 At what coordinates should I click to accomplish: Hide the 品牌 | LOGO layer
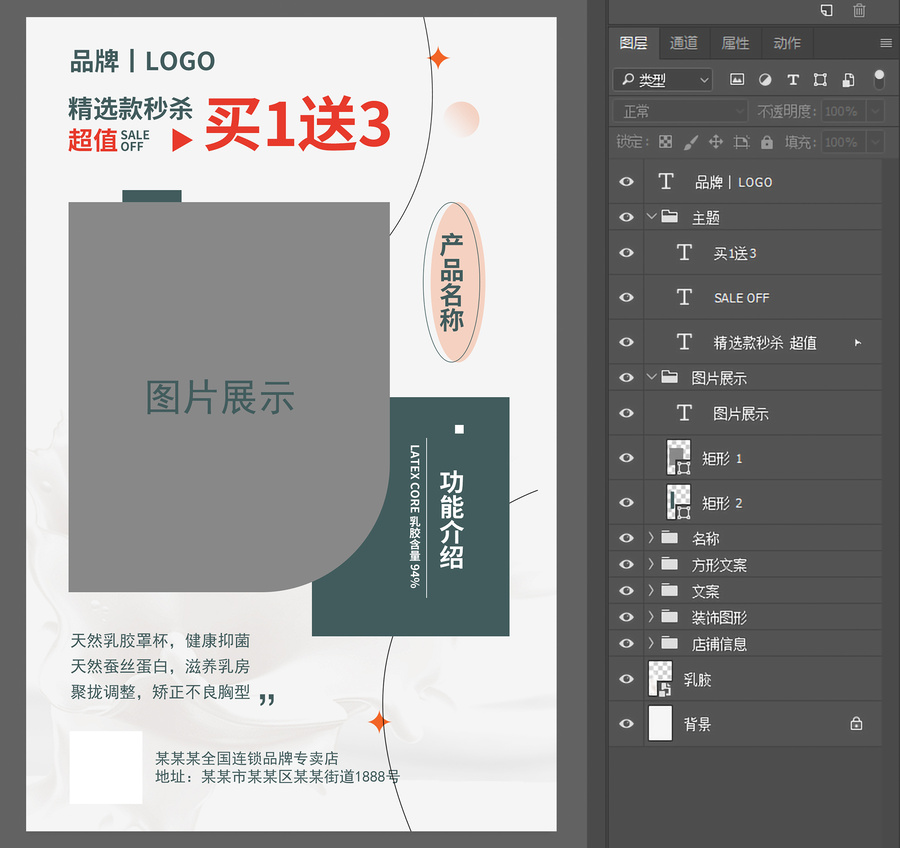click(626, 182)
